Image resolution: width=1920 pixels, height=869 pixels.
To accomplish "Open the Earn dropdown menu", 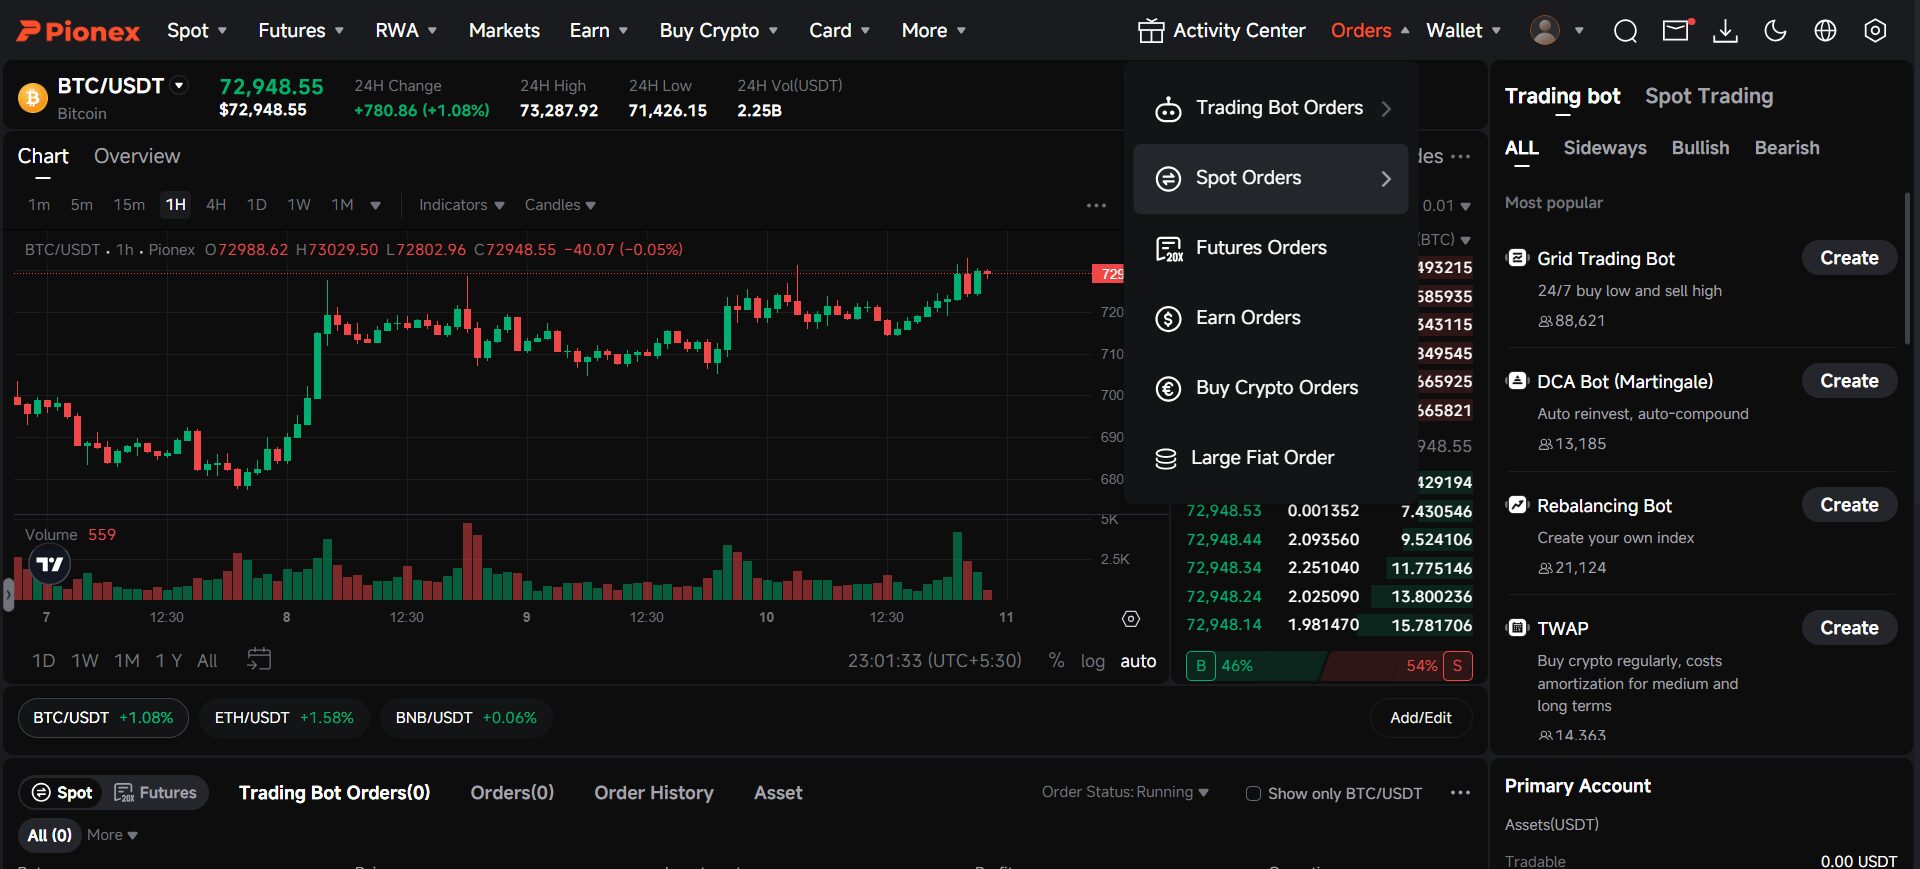I will [x=599, y=31].
